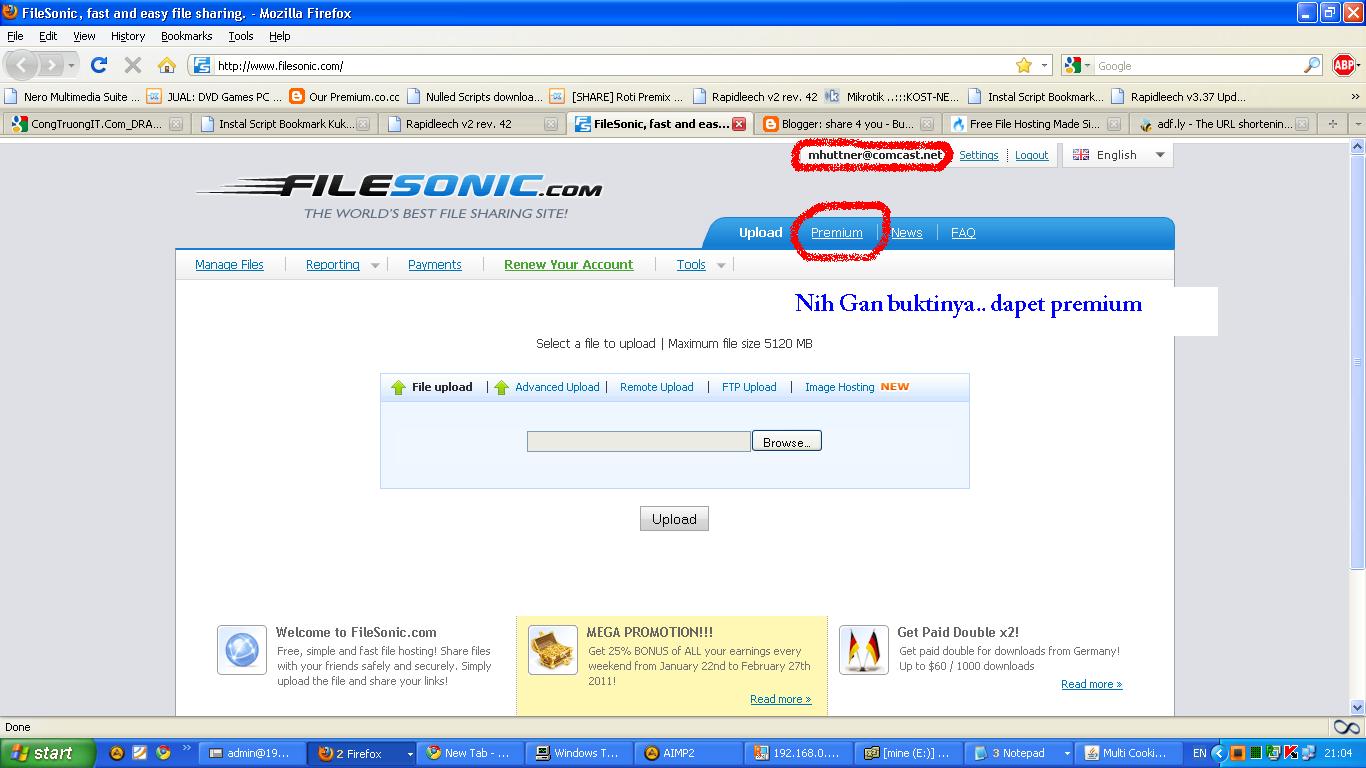Go to the Home page icon
The width and height of the screenshot is (1366, 768).
tap(167, 65)
